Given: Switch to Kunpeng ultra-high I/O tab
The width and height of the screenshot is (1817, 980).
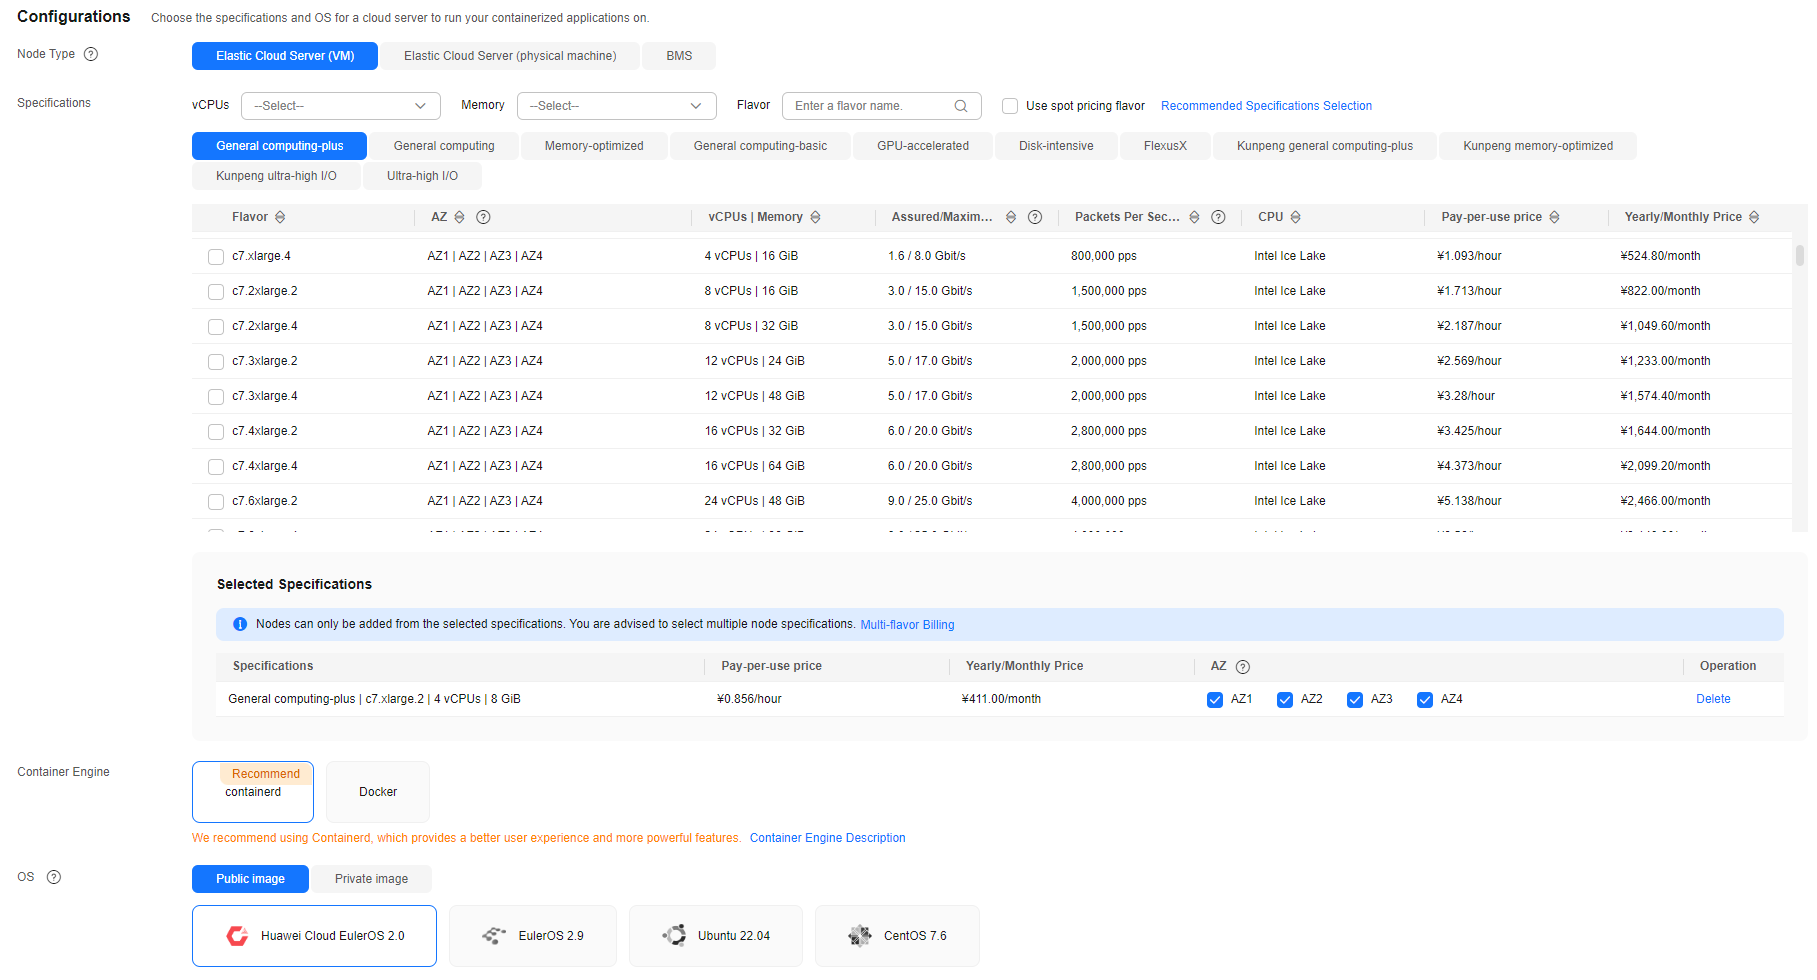Looking at the screenshot, I should [276, 176].
